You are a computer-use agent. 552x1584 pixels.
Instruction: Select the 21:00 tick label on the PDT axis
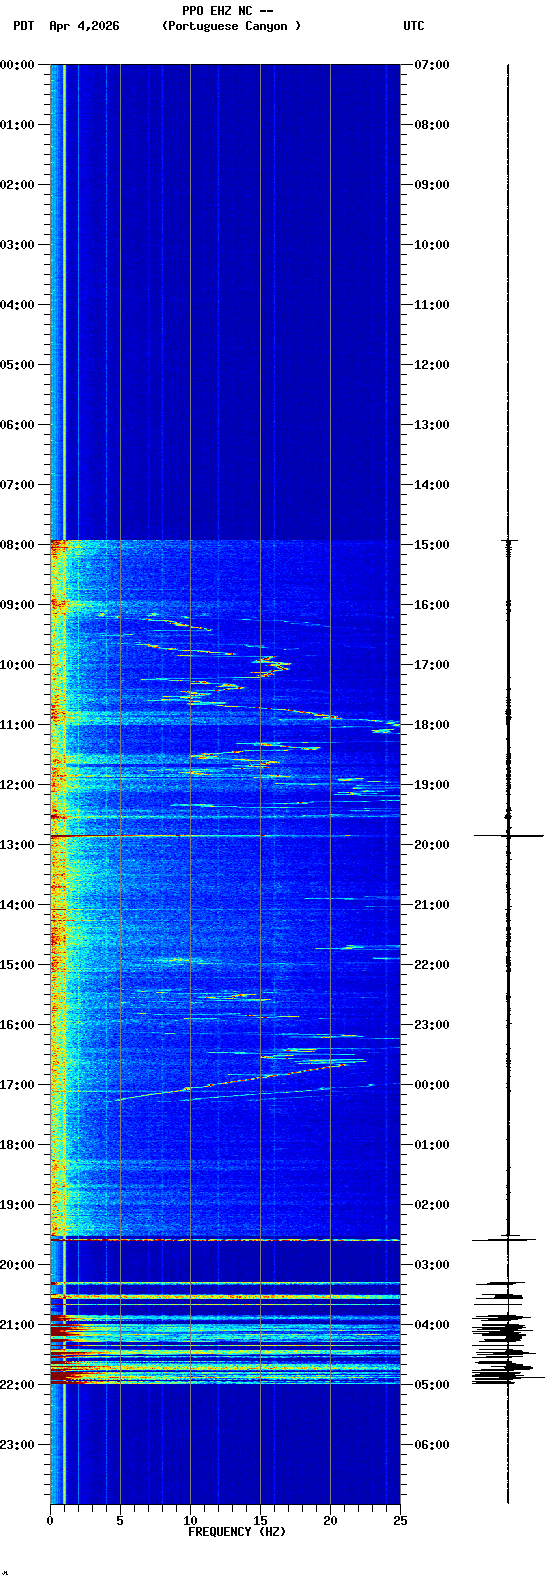[x=18, y=1325]
